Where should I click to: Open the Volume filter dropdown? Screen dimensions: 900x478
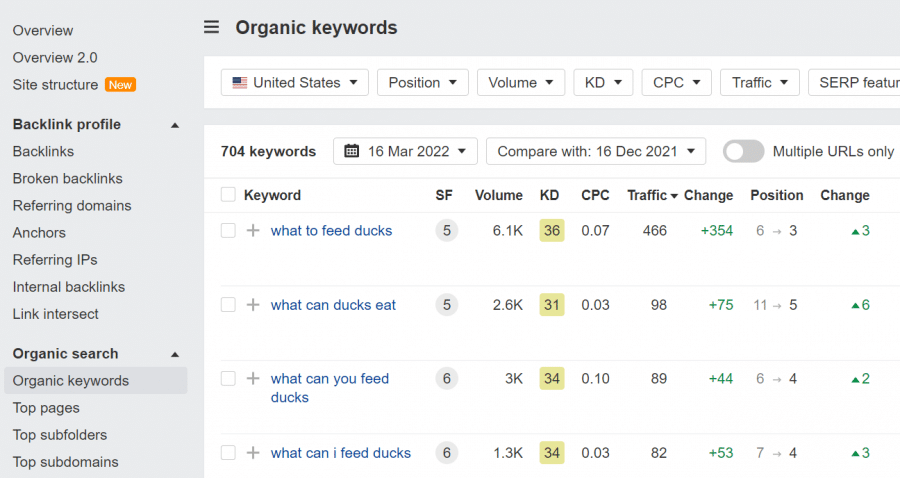[521, 83]
